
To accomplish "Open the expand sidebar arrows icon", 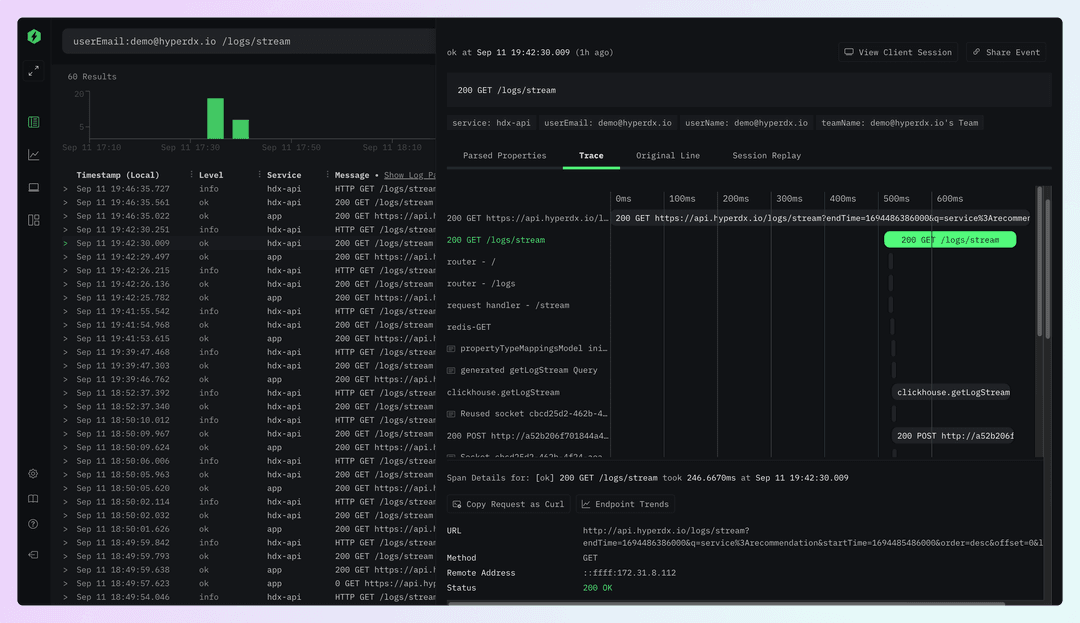I will 32,71.
